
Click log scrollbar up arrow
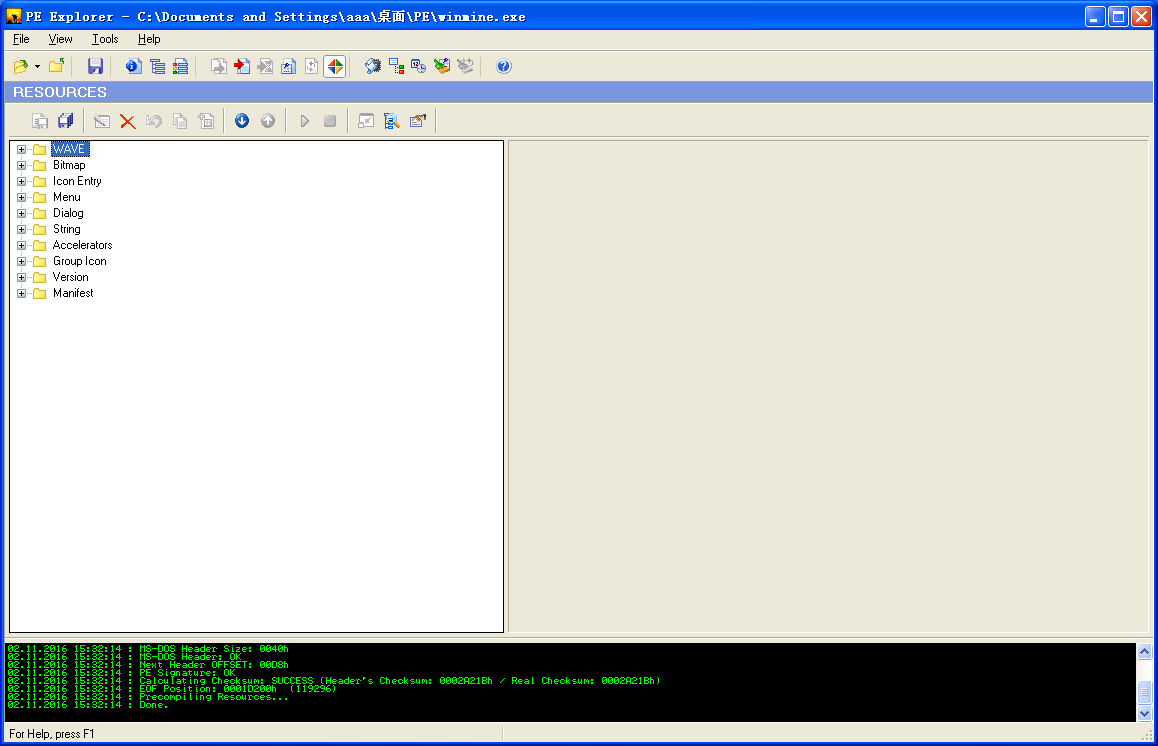[x=1144, y=651]
